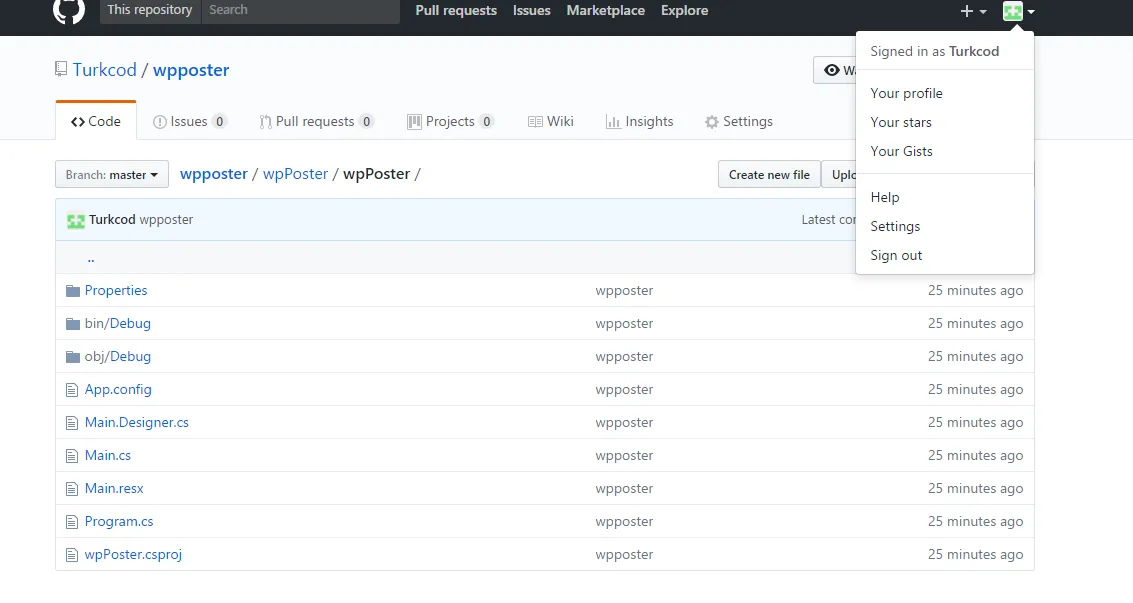This screenshot has height=603, width=1133.
Task: Click the Main.cs file icon
Action: coord(72,456)
